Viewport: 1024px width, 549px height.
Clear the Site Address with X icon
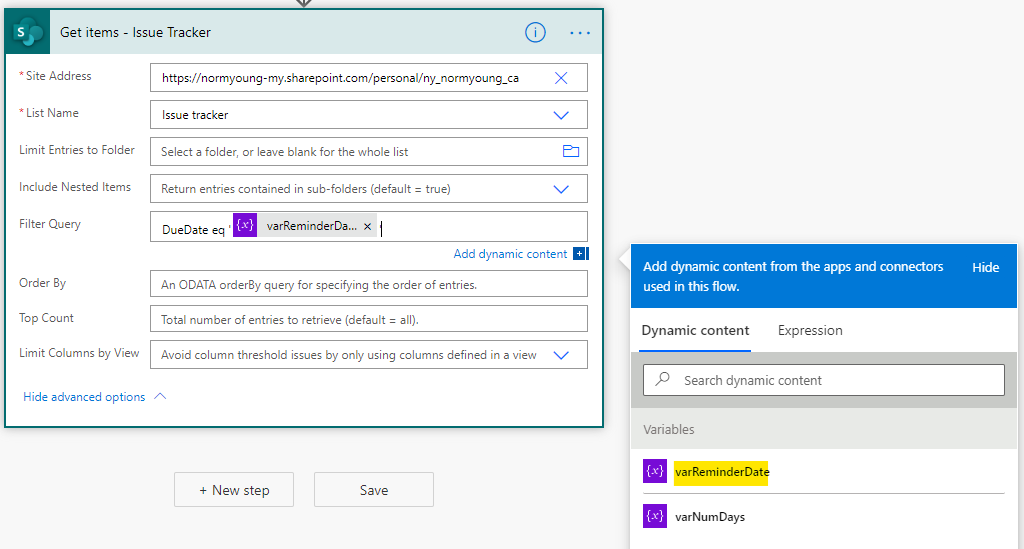click(x=561, y=78)
